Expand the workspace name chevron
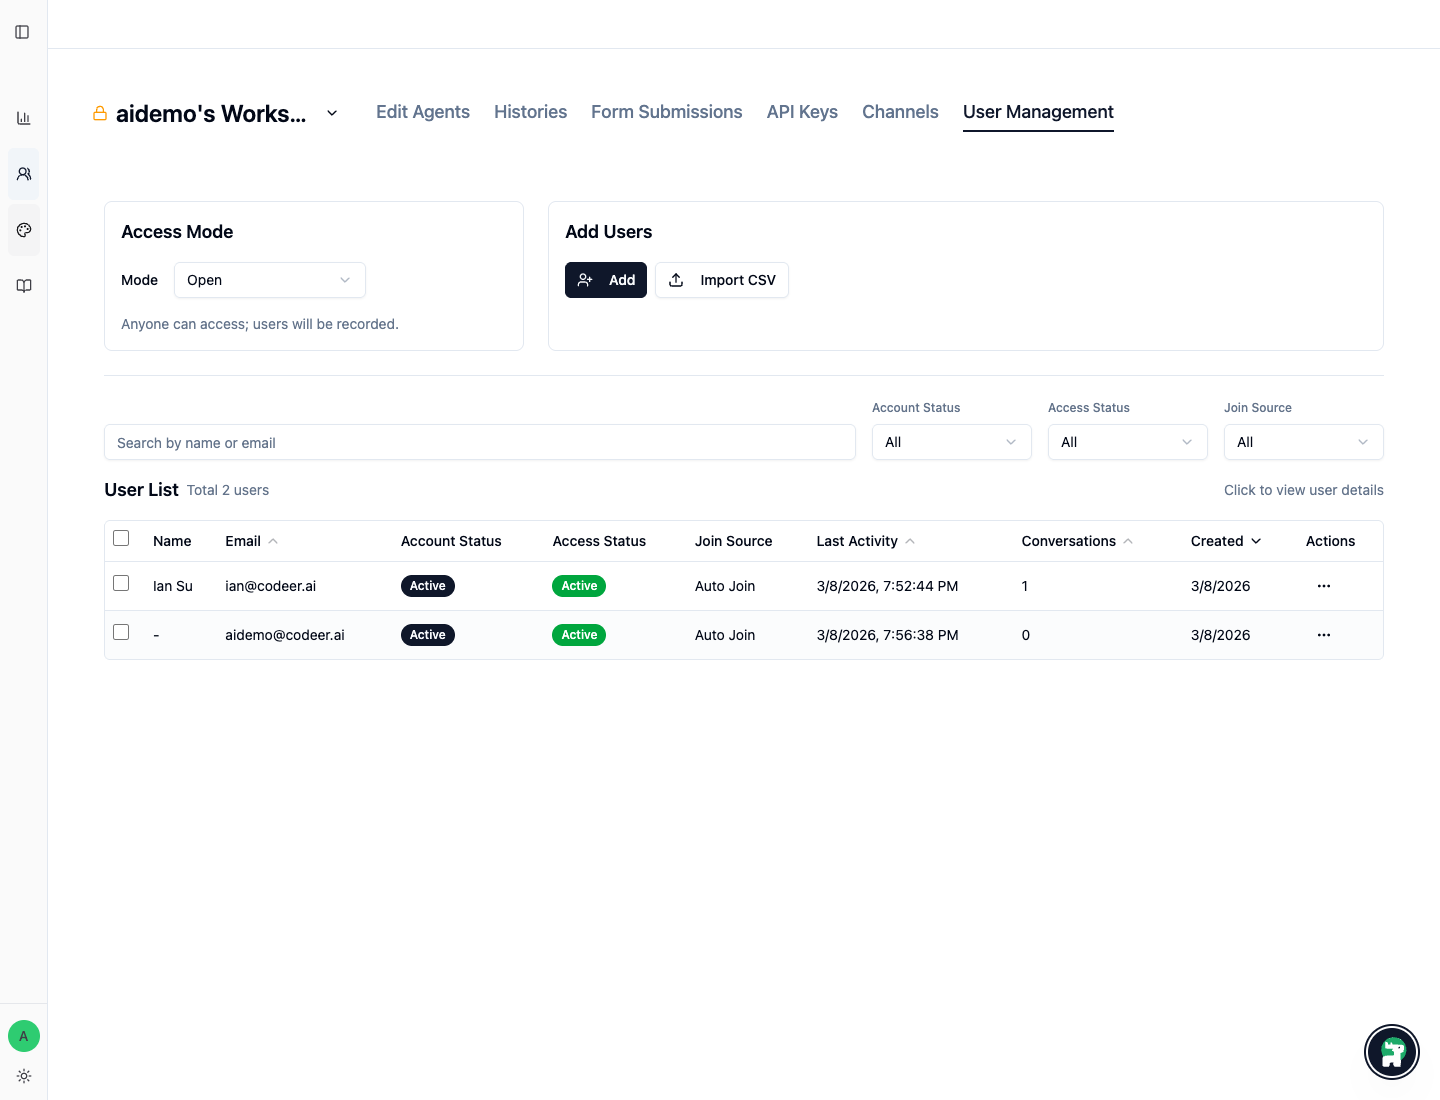 [x=332, y=113]
